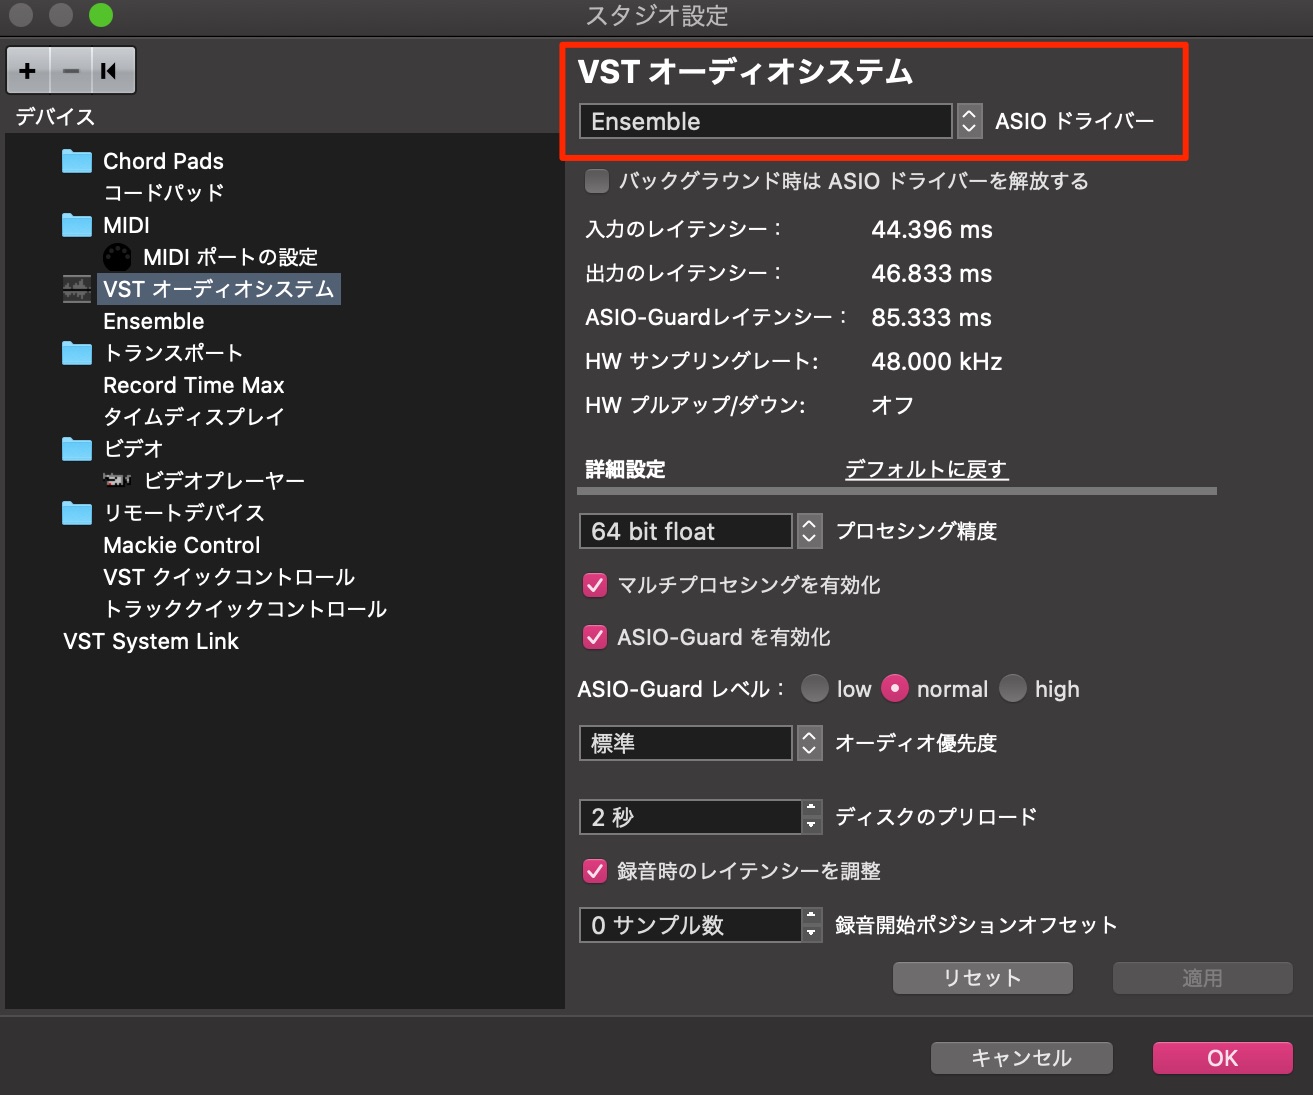Image resolution: width=1313 pixels, height=1095 pixels.
Task: Click the 詳細設定 section heading
Action: pos(625,469)
